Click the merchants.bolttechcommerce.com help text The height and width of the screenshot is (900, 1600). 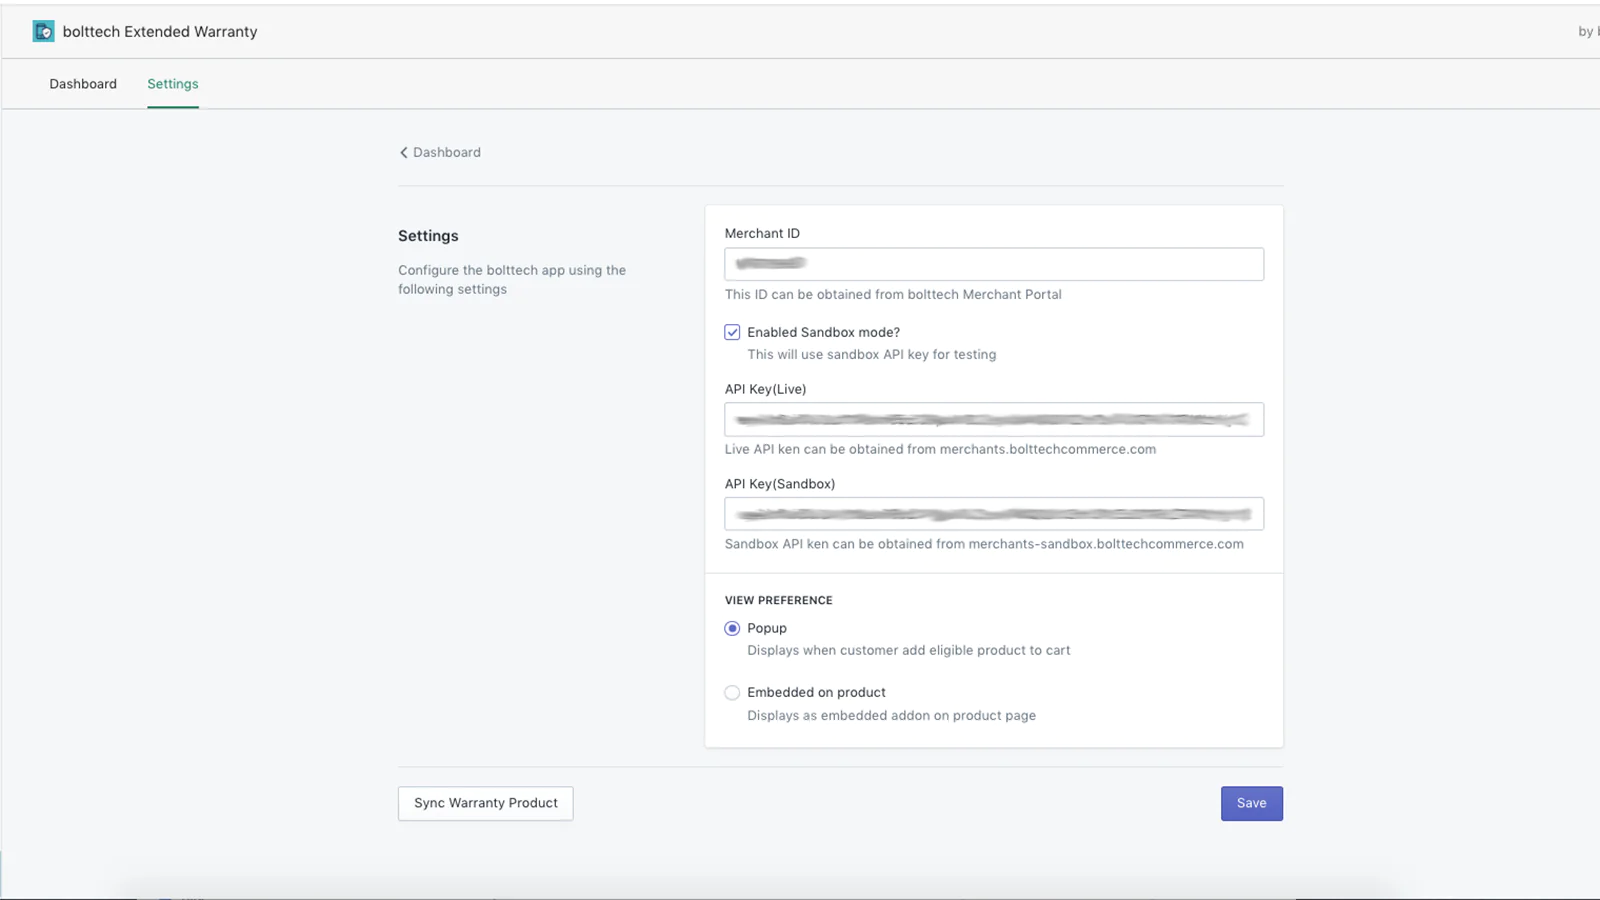(x=940, y=449)
